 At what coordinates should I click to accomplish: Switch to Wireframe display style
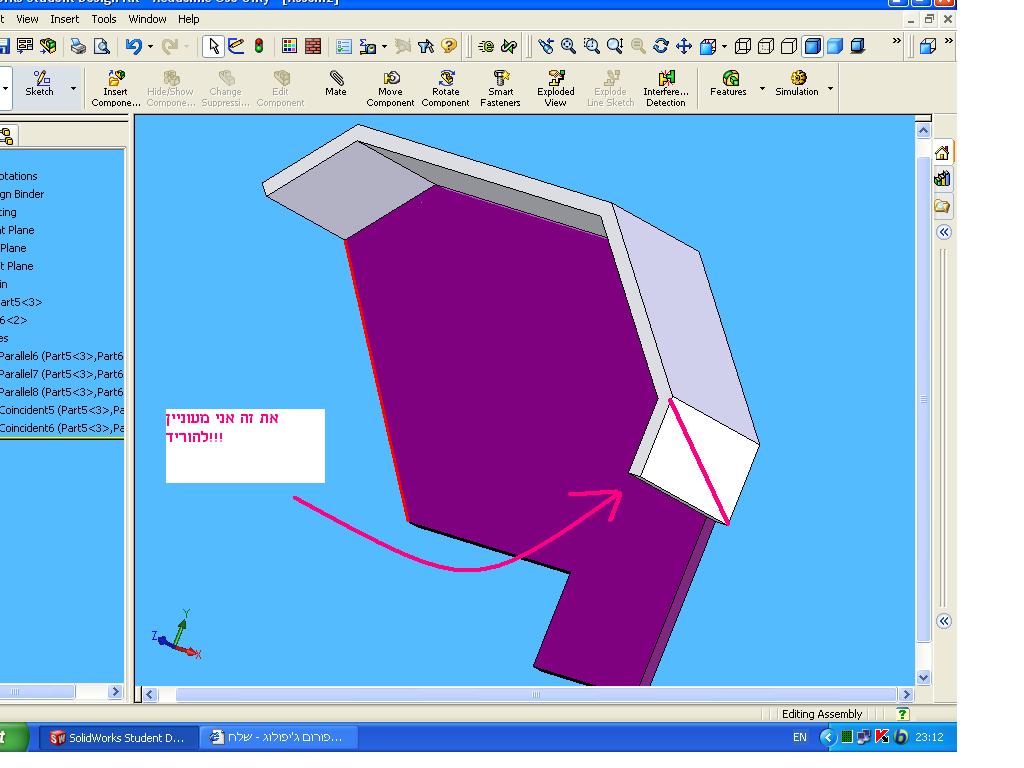[x=743, y=46]
